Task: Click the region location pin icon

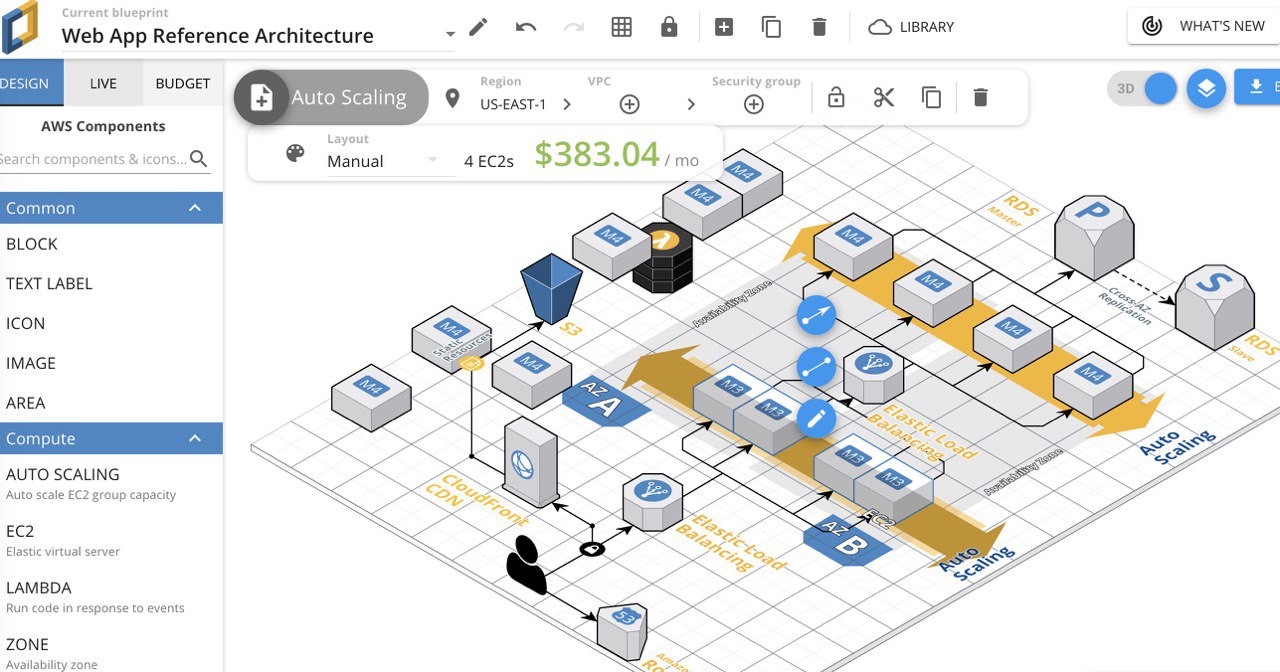Action: 453,98
